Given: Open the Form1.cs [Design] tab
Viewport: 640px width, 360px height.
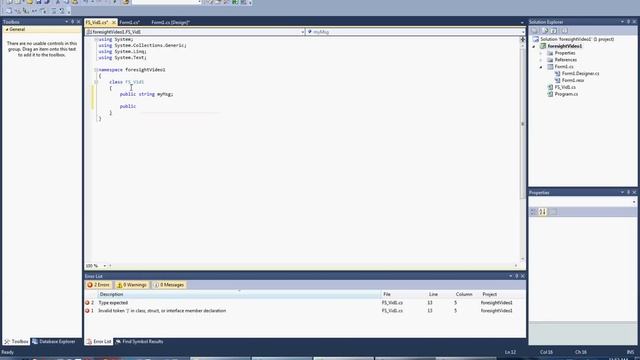Looking at the screenshot, I should click(x=170, y=22).
